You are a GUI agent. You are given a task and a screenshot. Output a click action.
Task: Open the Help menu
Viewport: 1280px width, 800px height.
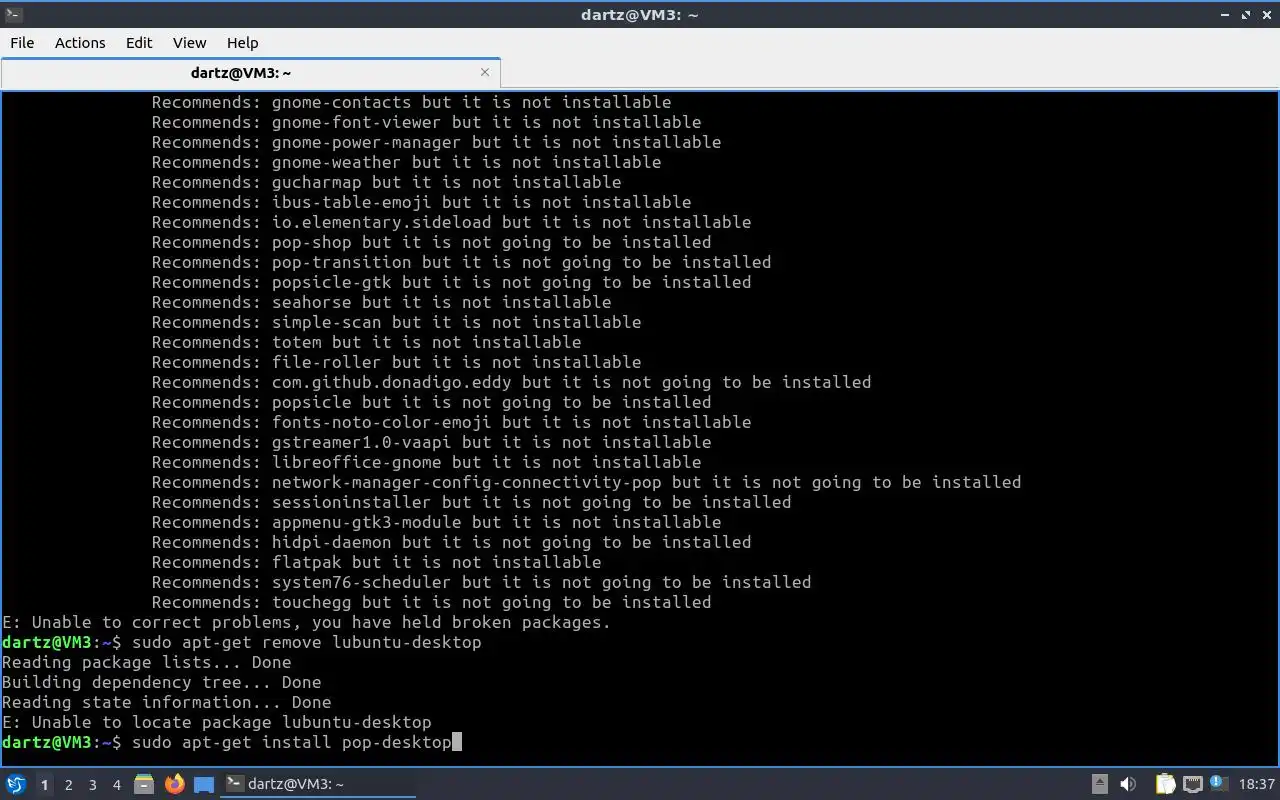pyautogui.click(x=242, y=43)
